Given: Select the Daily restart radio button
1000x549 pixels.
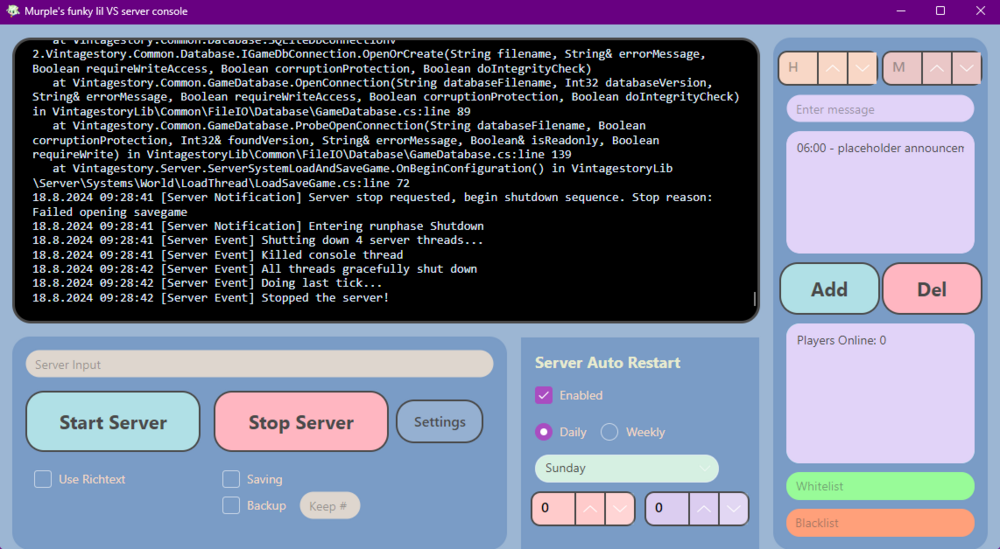Looking at the screenshot, I should (x=544, y=432).
